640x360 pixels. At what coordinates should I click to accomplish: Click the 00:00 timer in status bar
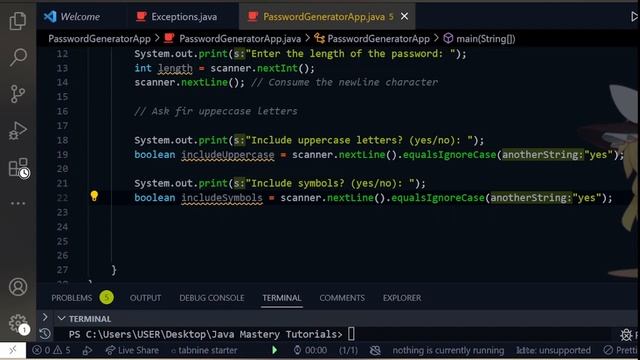click(x=310, y=350)
